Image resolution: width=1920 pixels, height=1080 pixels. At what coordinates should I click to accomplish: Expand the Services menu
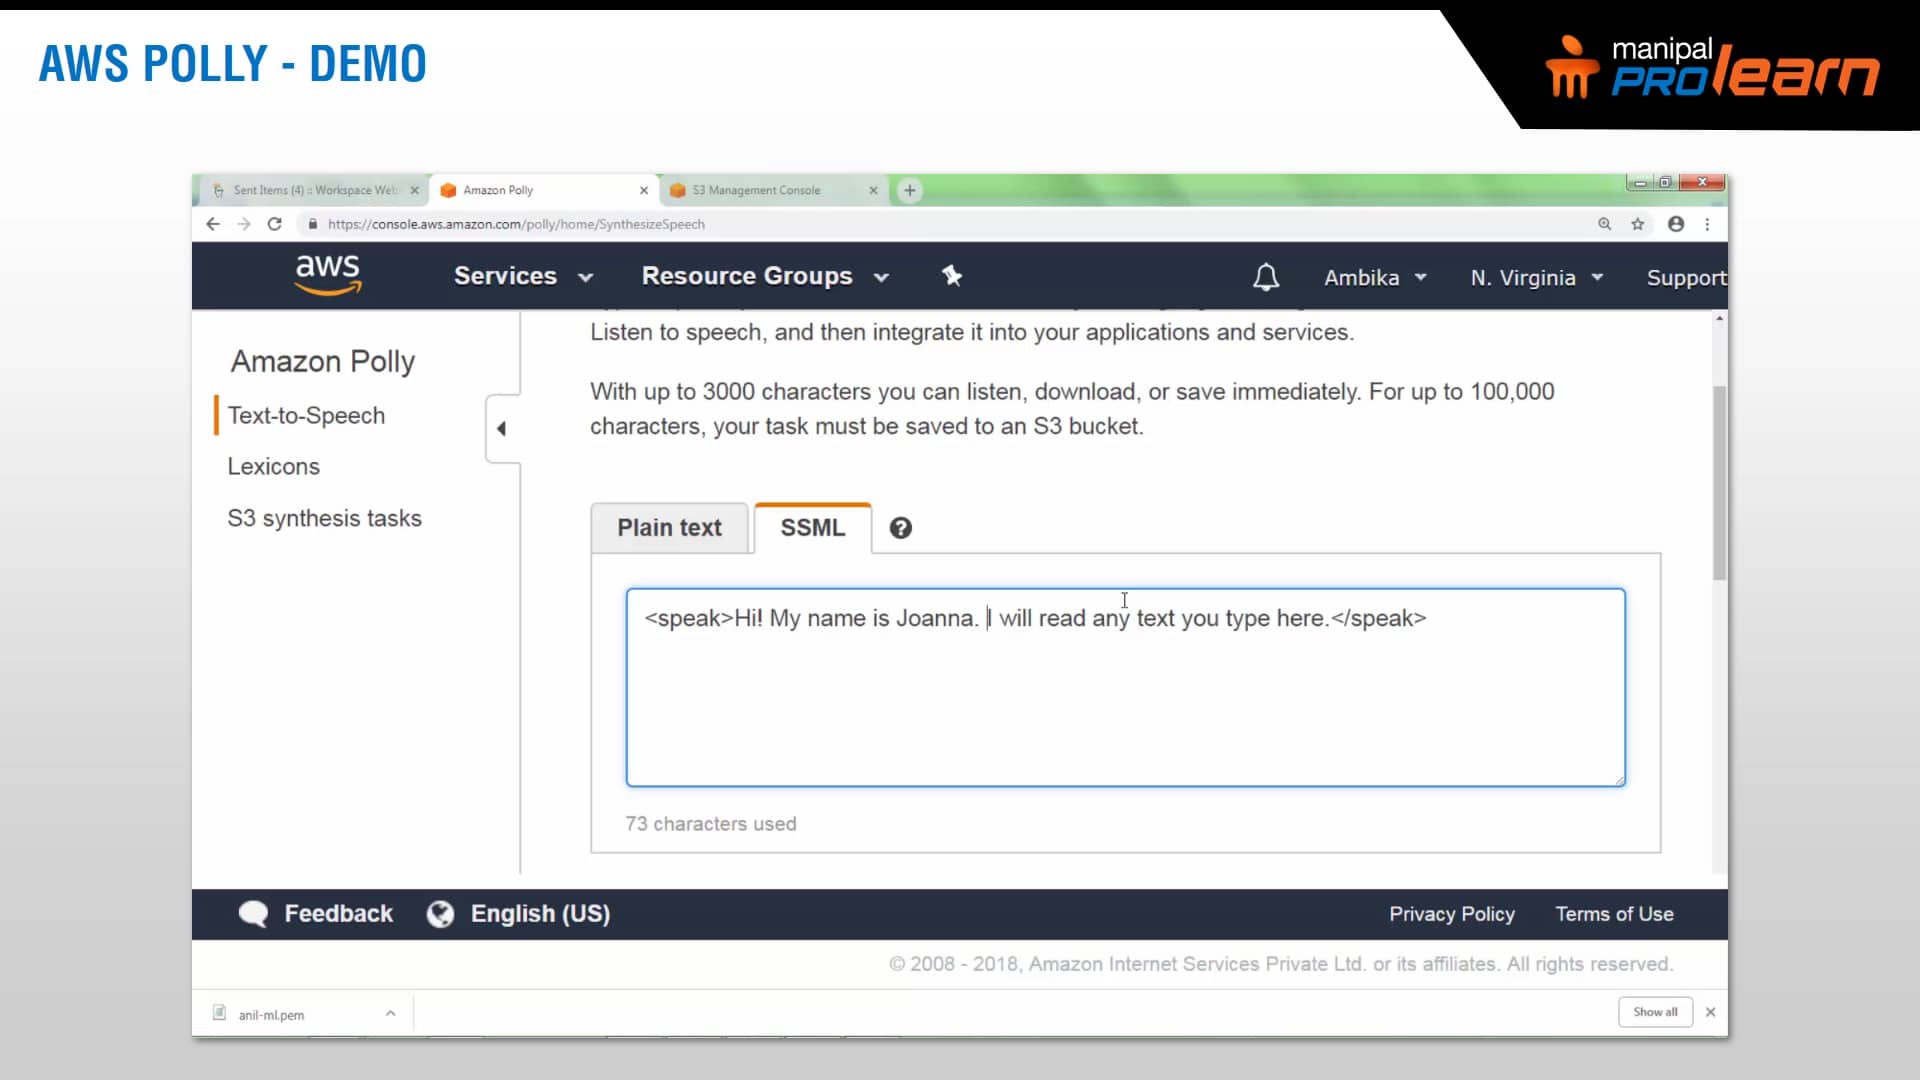(x=523, y=276)
